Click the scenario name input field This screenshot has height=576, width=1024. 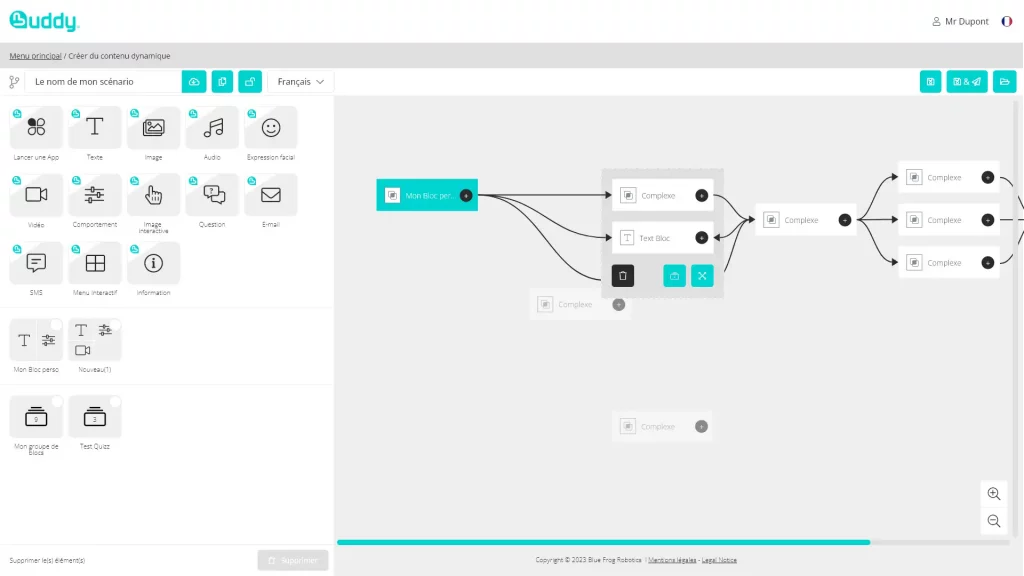pyautogui.click(x=103, y=82)
